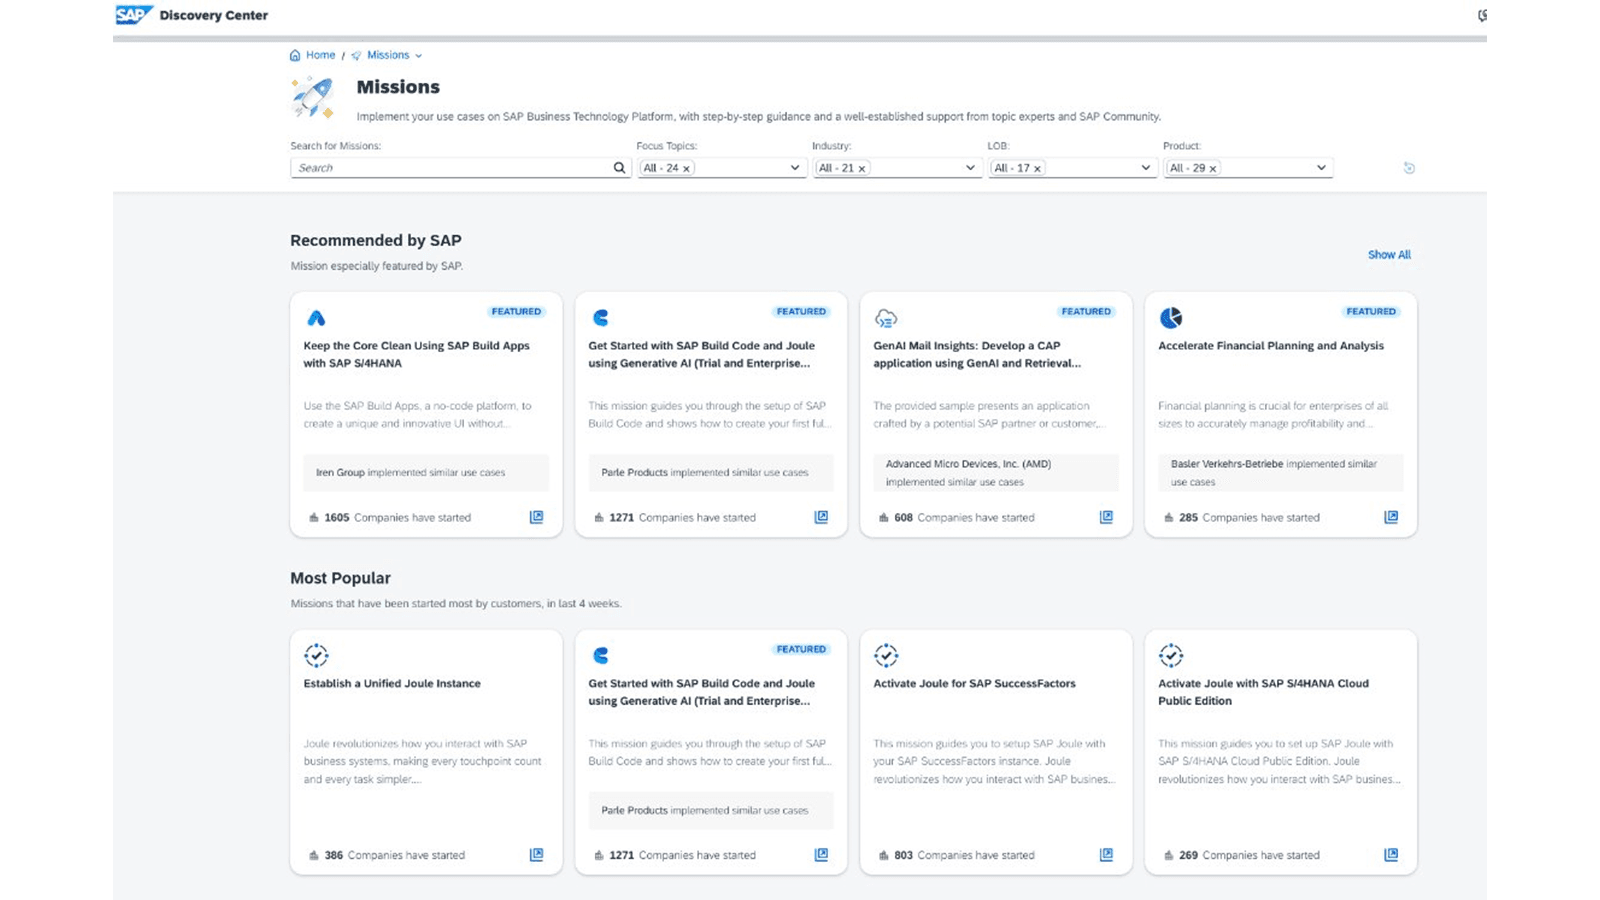Open 'Keep the Core Clean Using SAP Build Apps' mission
The height and width of the screenshot is (900, 1600).
pos(416,355)
